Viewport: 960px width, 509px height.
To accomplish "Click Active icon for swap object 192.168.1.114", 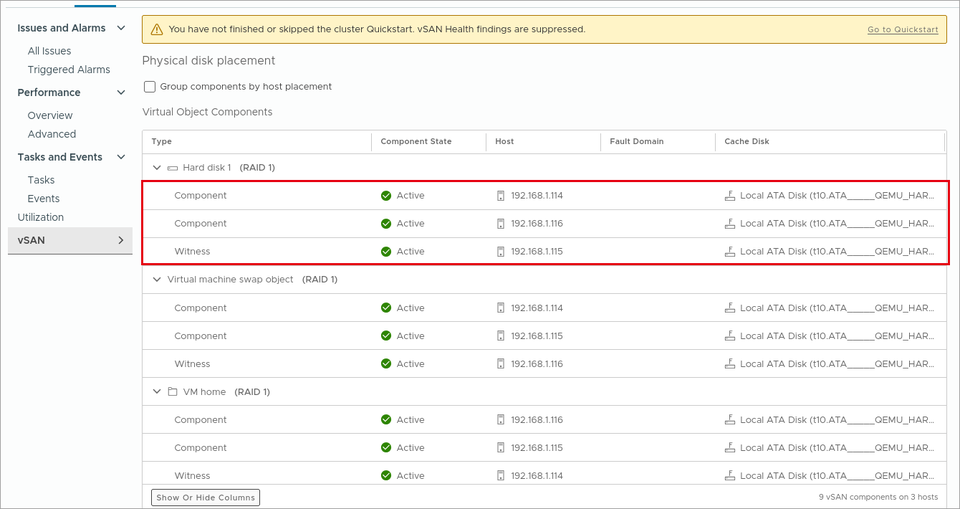I will (386, 308).
